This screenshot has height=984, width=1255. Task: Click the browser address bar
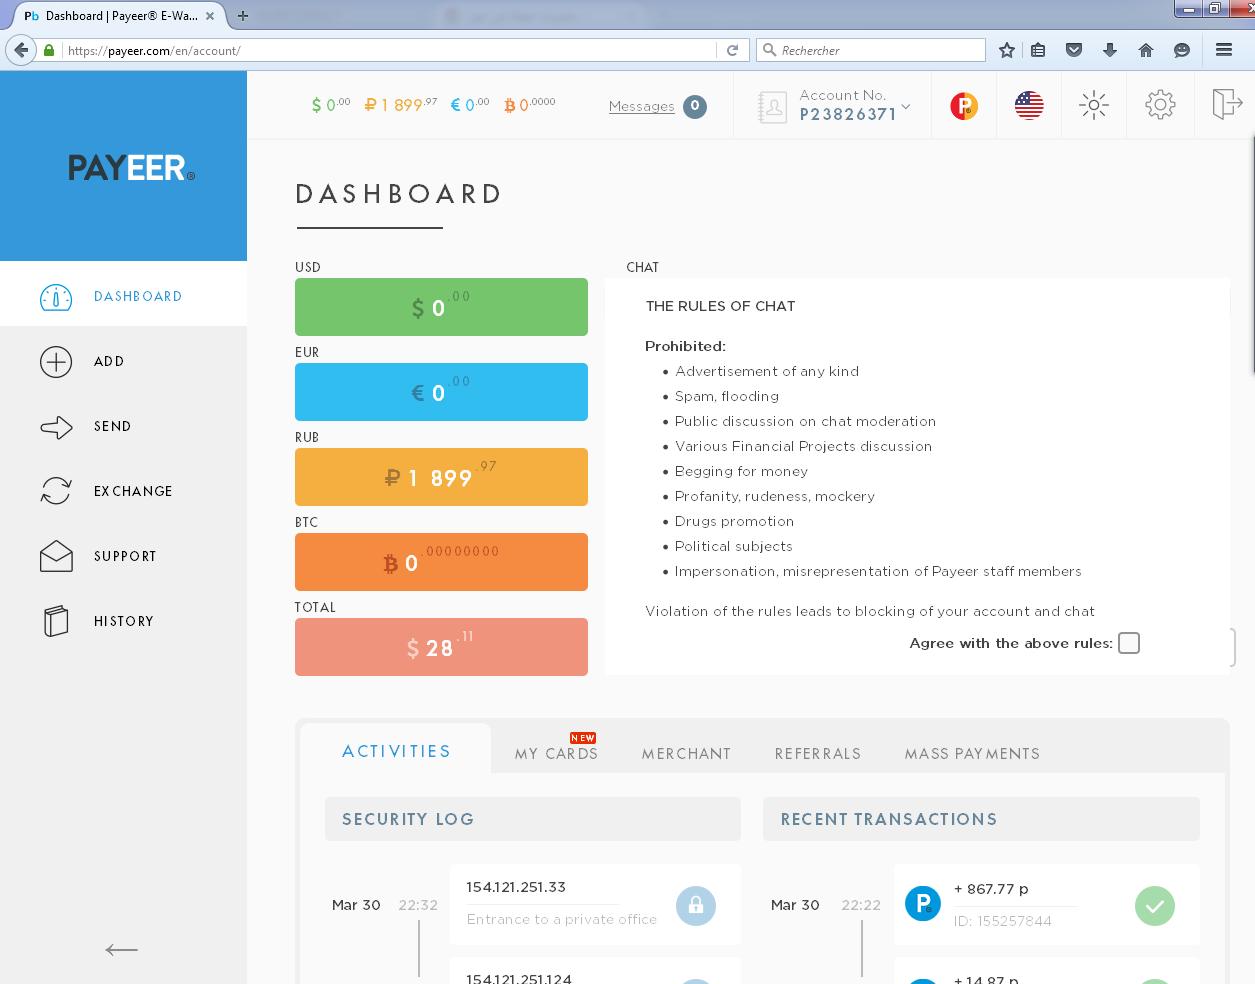pyautogui.click(x=390, y=50)
